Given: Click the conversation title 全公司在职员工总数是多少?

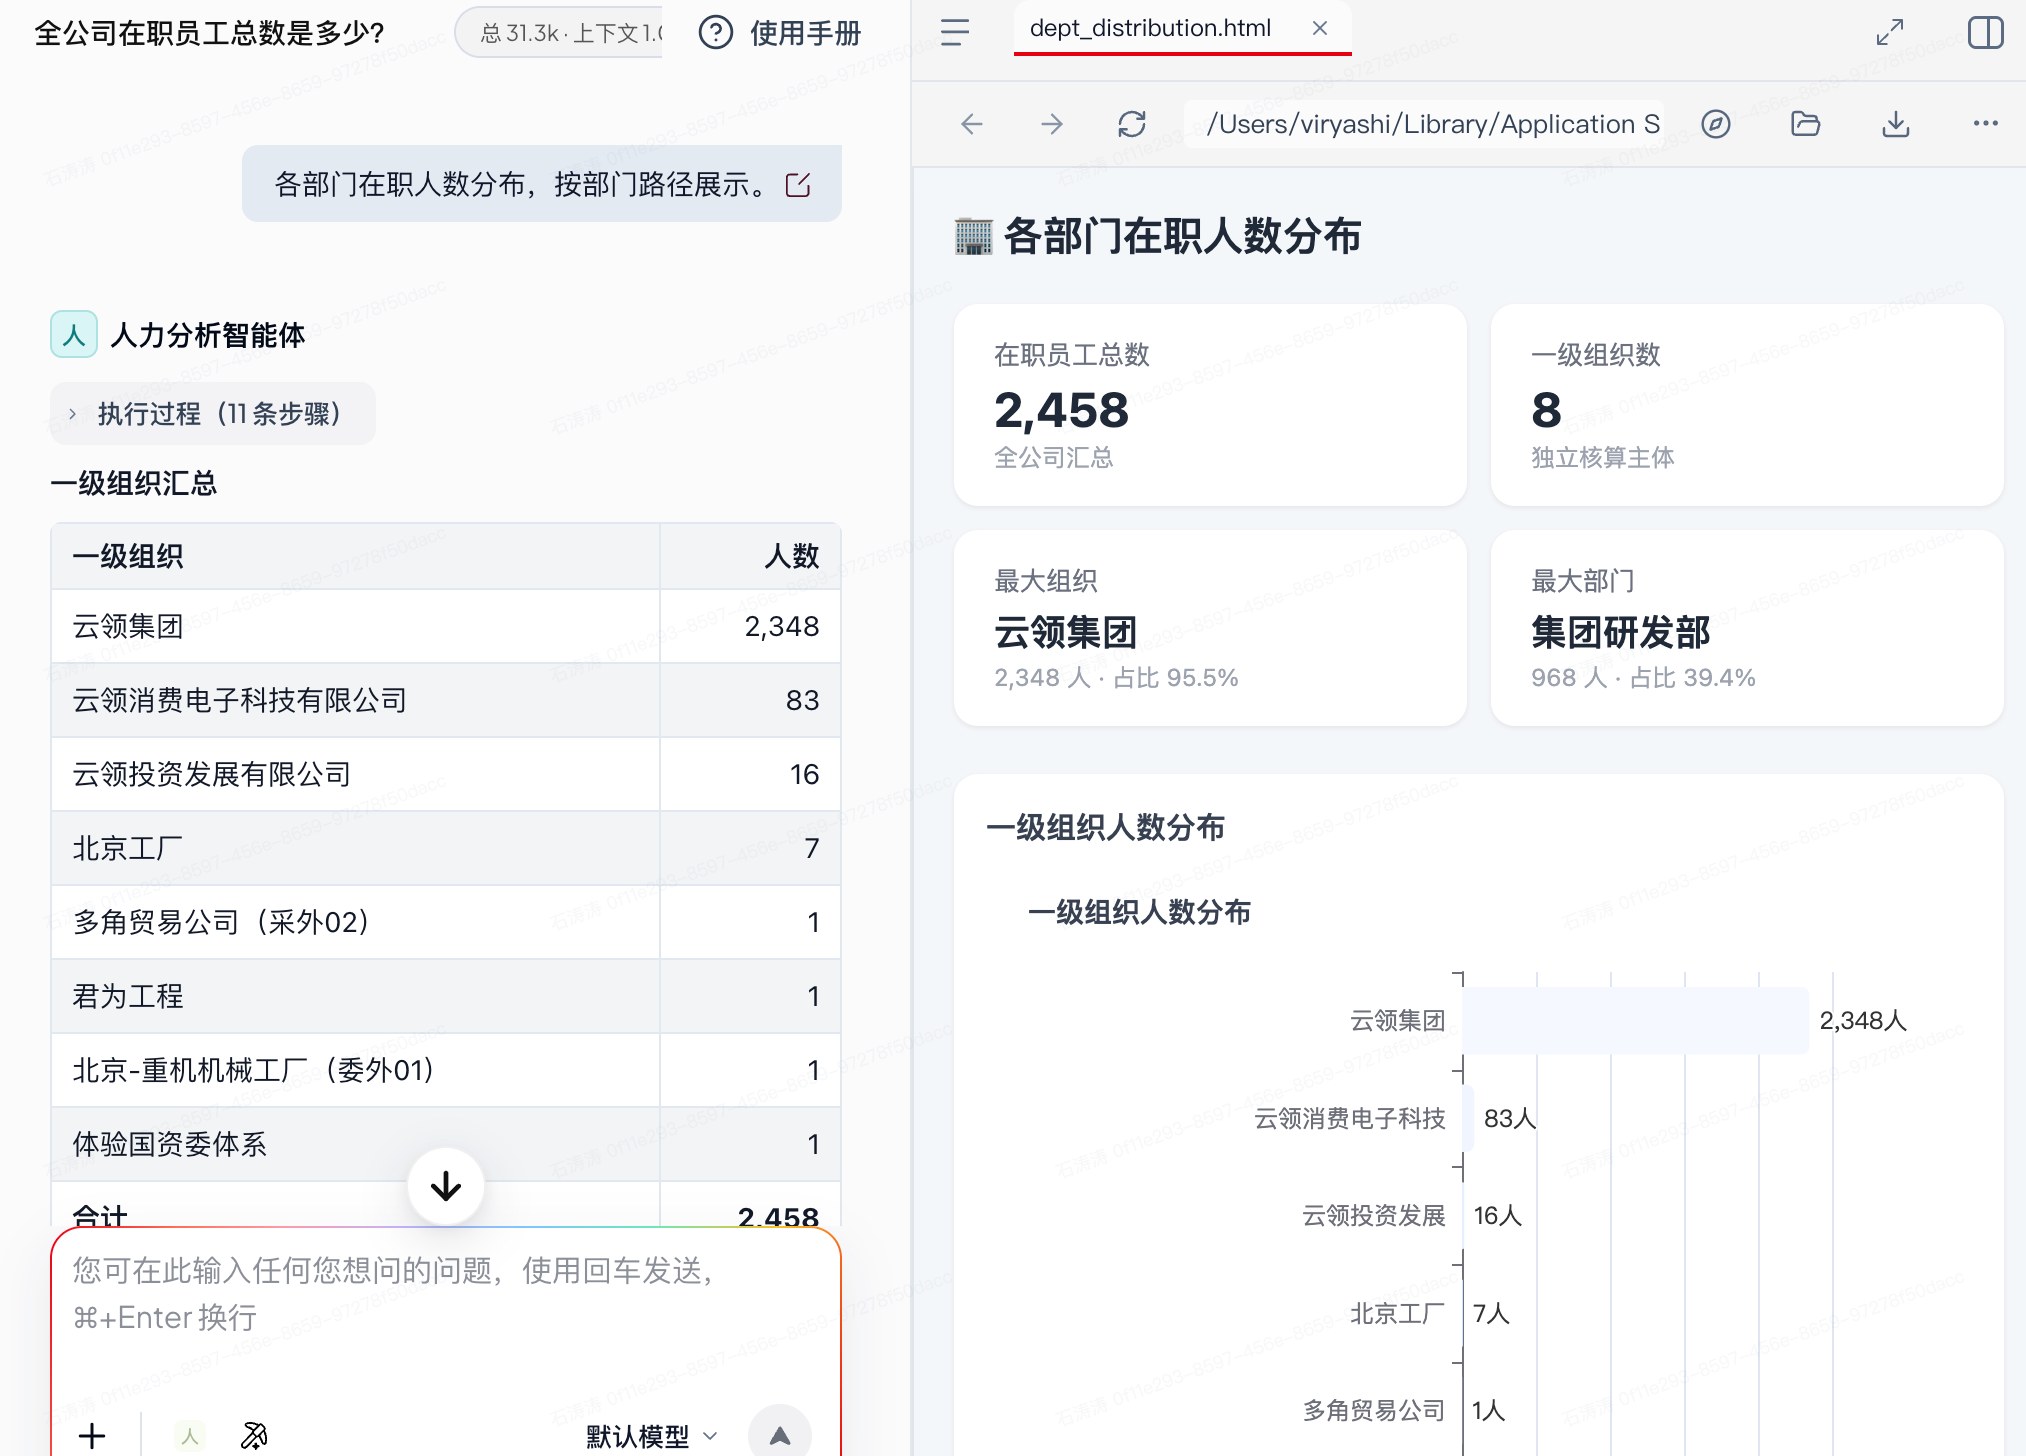Looking at the screenshot, I should pos(210,33).
